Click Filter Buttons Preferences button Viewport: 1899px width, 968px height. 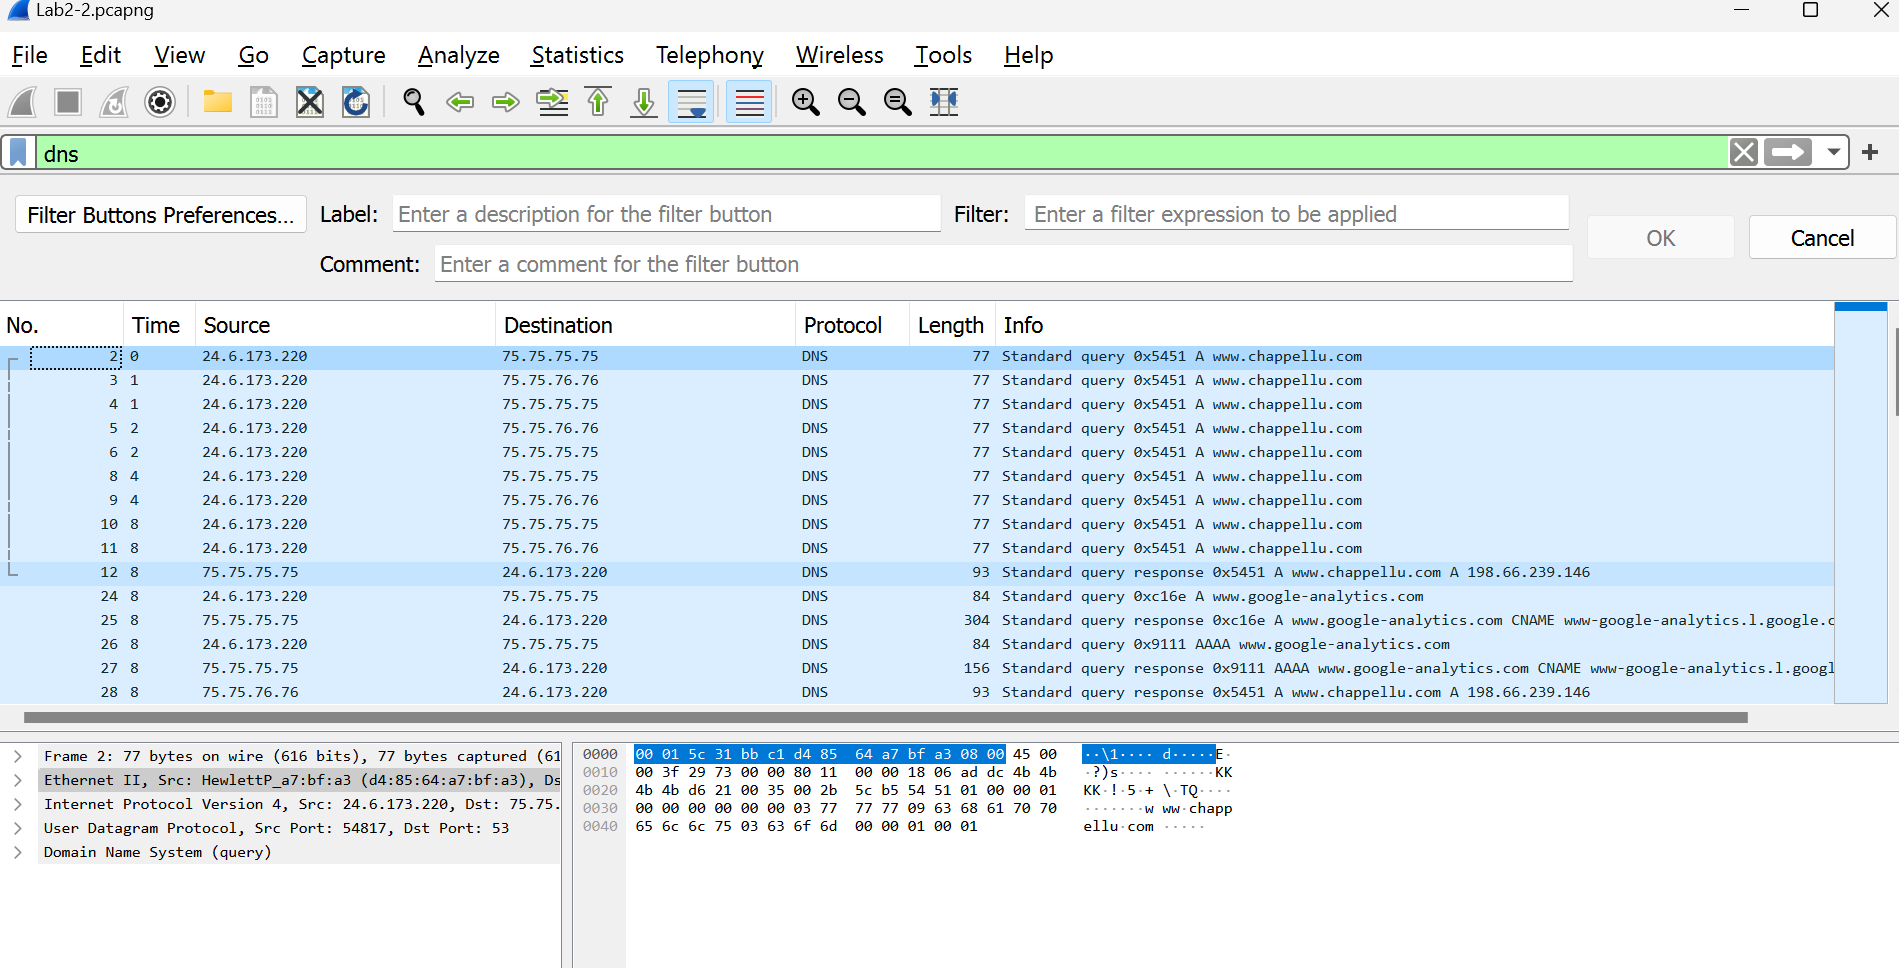161,215
